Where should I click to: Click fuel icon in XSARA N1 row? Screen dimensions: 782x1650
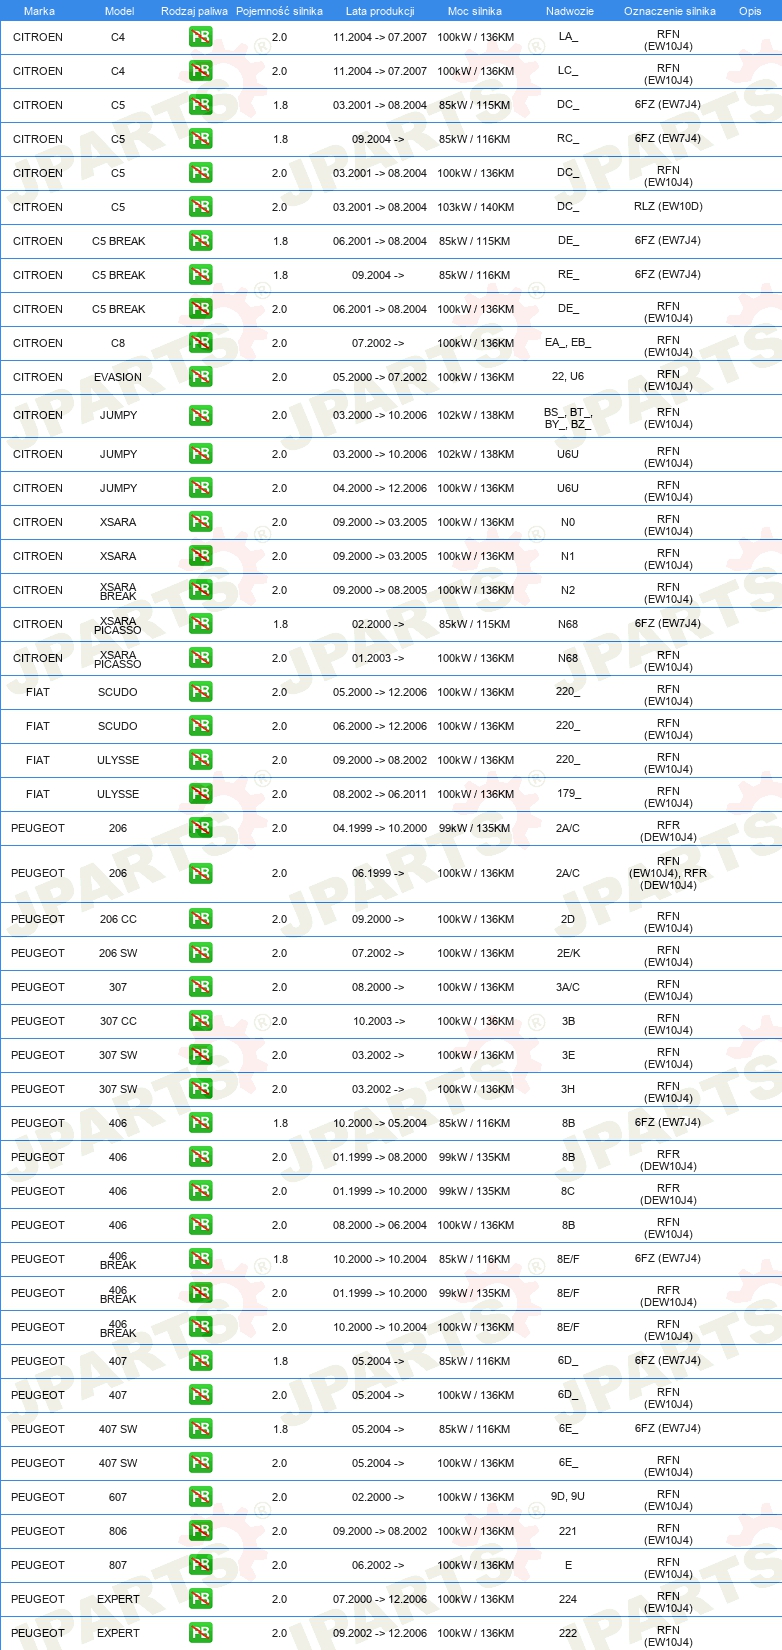201,556
